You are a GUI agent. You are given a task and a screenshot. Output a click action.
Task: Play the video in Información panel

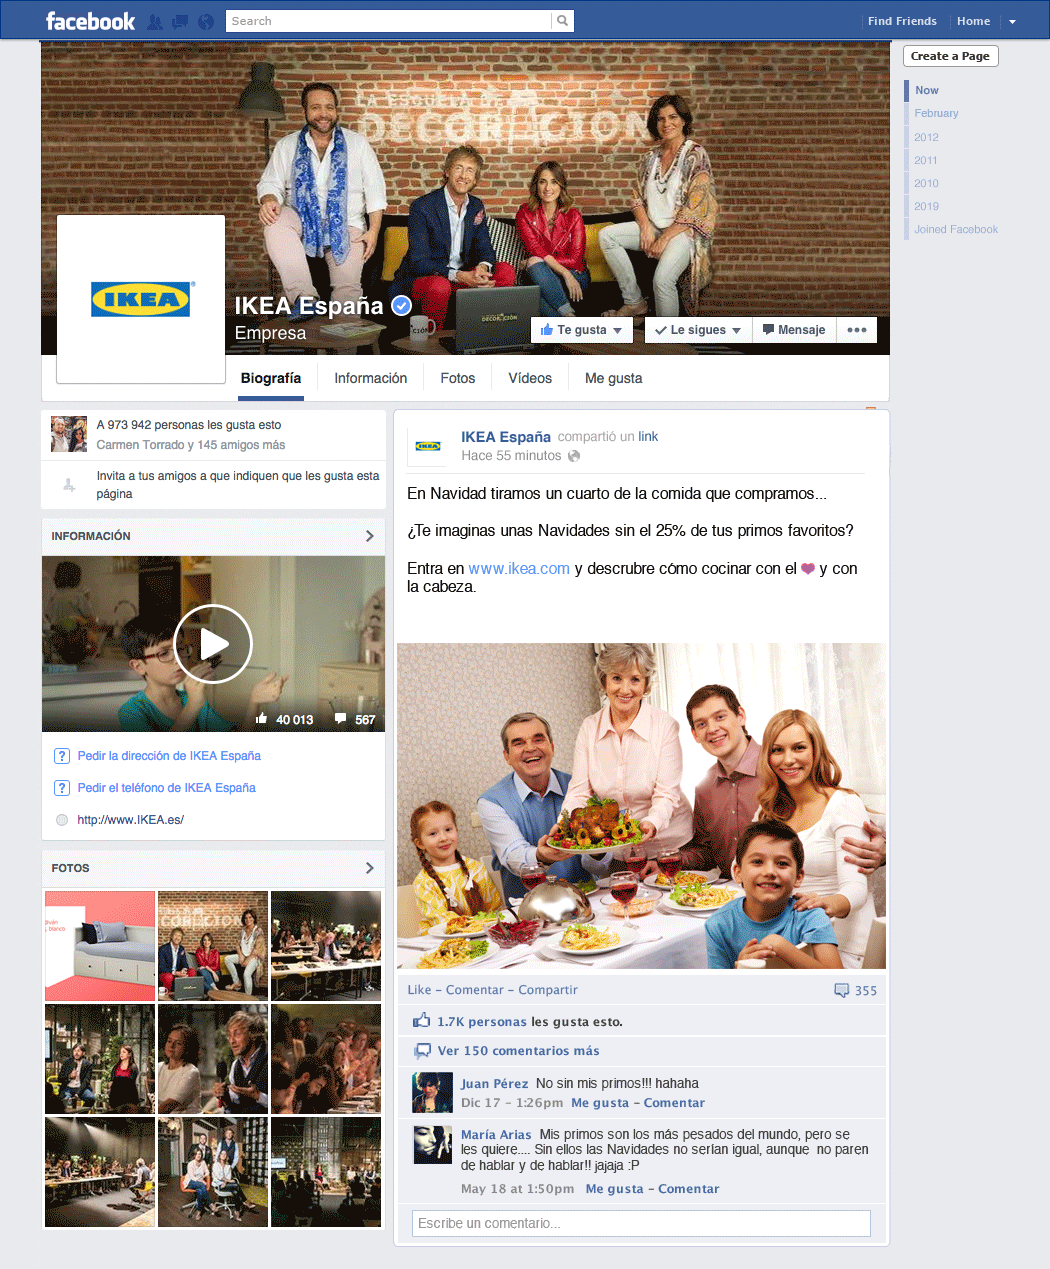point(213,644)
